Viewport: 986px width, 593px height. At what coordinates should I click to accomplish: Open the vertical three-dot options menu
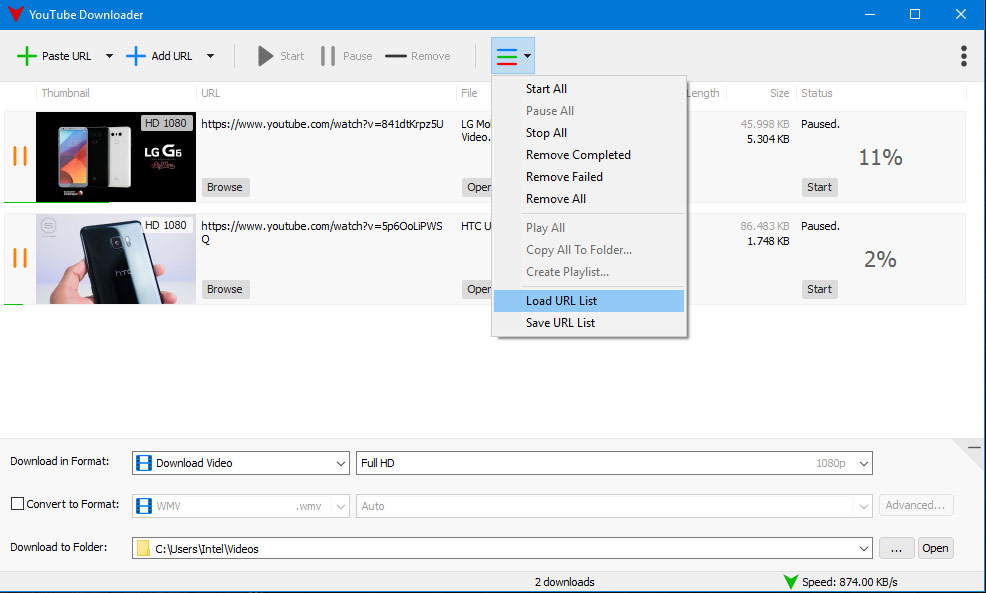pyautogui.click(x=963, y=56)
